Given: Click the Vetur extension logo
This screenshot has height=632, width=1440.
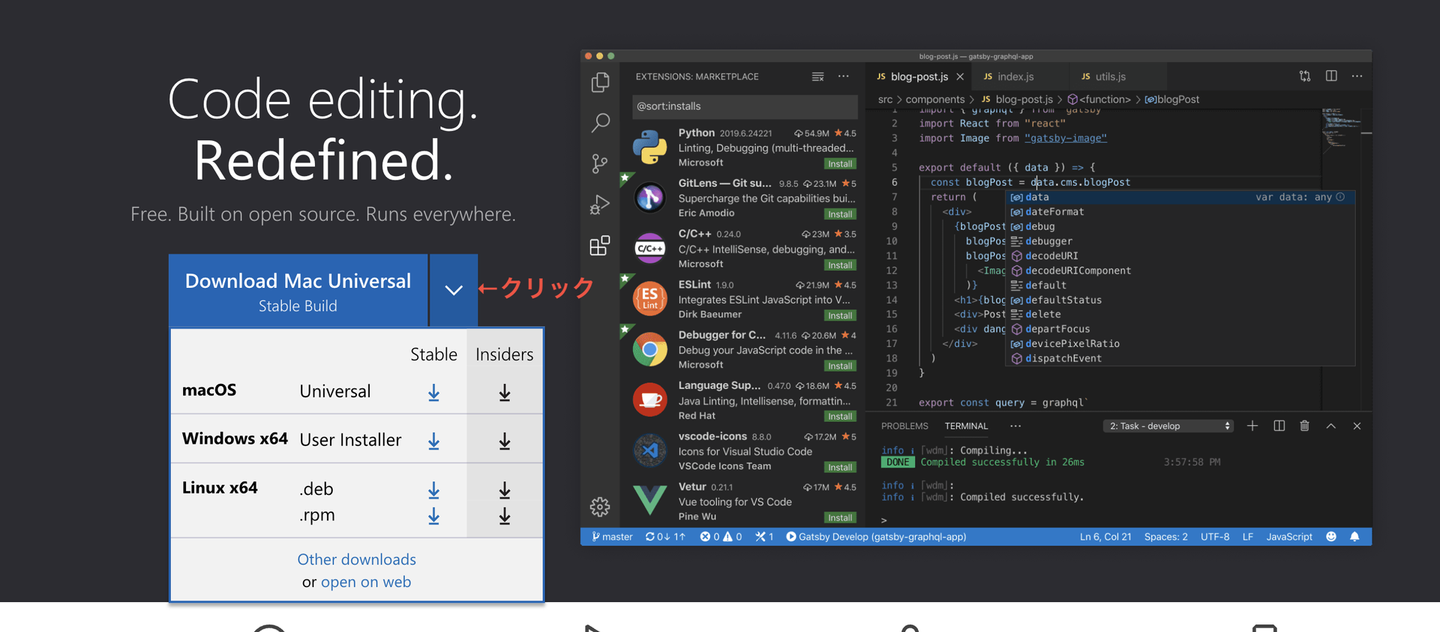Looking at the screenshot, I should [650, 500].
